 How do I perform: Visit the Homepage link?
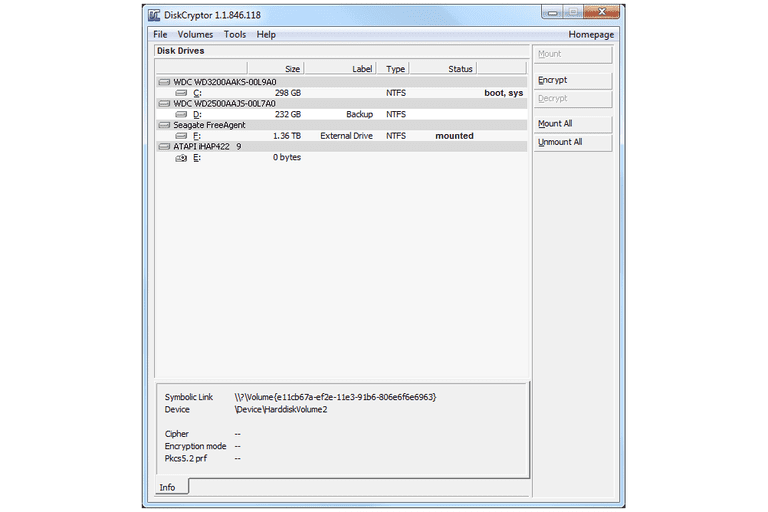(x=591, y=35)
